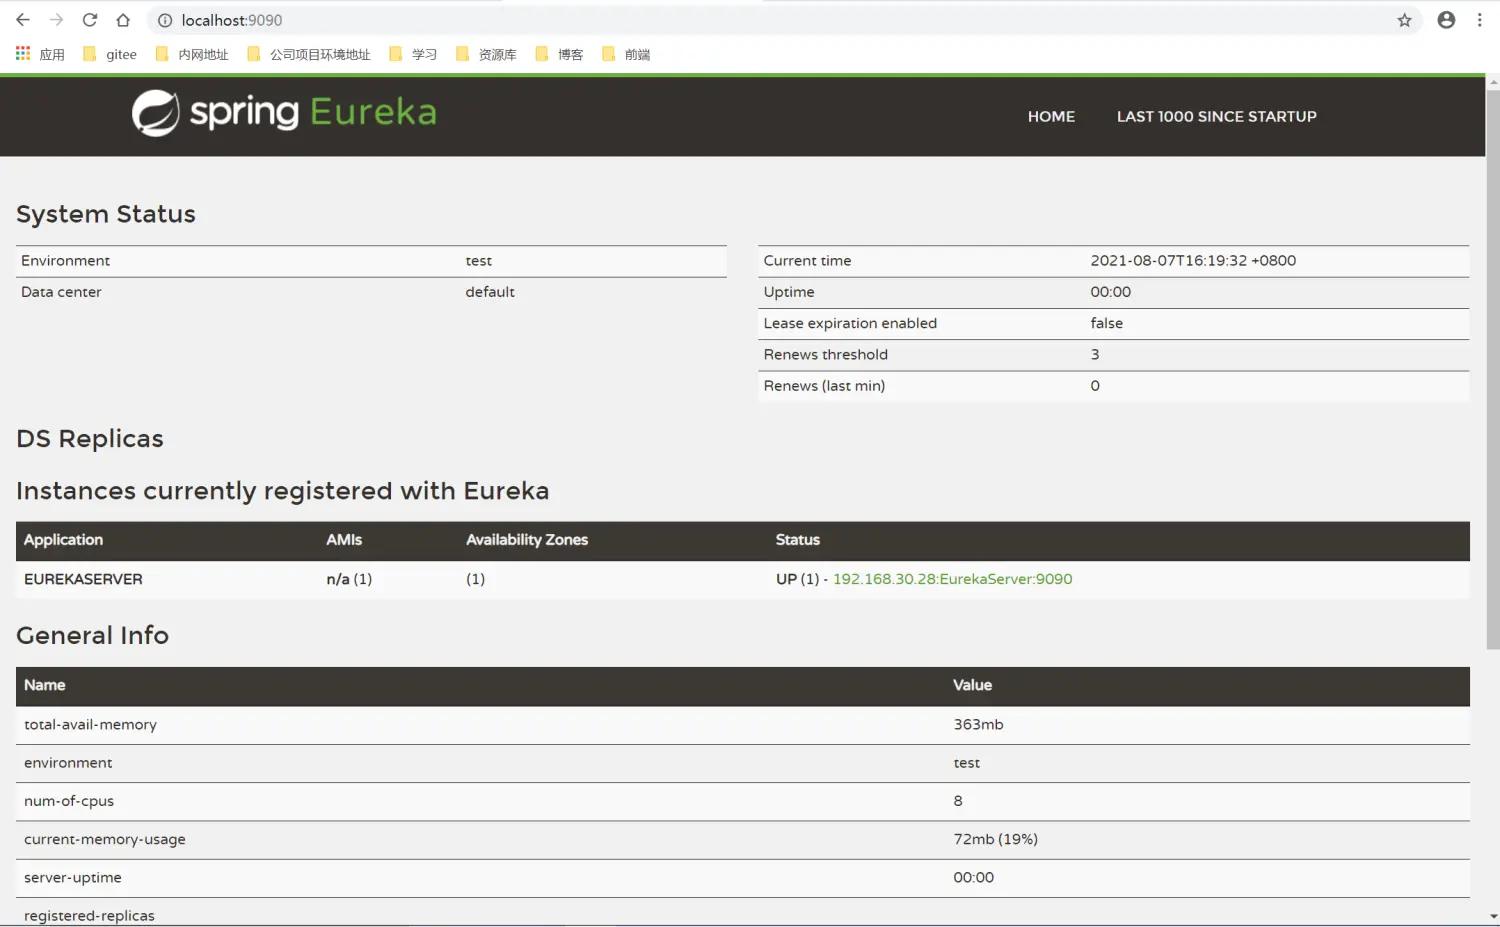
Task: Click the Current time value 2021-08-07T16:19:32 +0800
Action: (1193, 261)
